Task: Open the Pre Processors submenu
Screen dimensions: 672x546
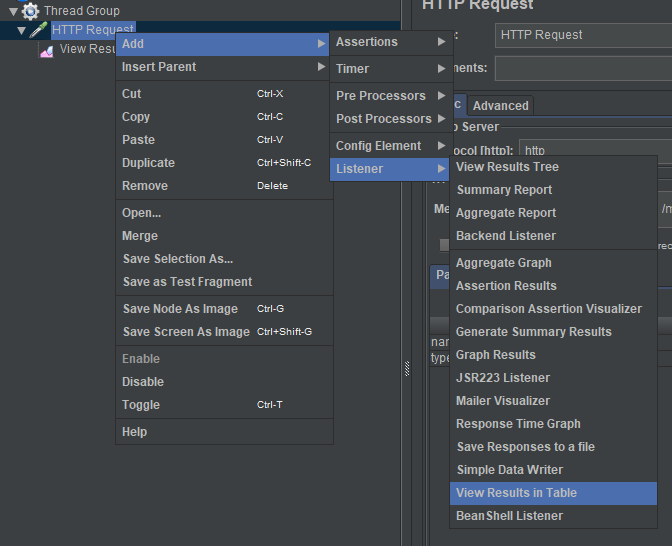Action: point(390,96)
